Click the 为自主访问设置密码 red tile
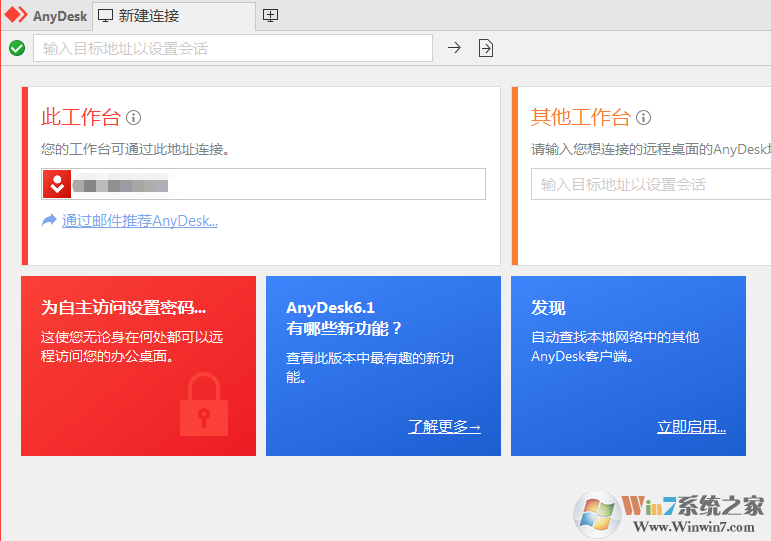771x541 pixels. [124, 308]
